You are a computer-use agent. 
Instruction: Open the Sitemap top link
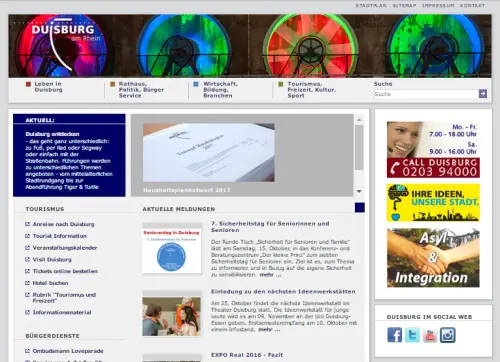click(404, 6)
